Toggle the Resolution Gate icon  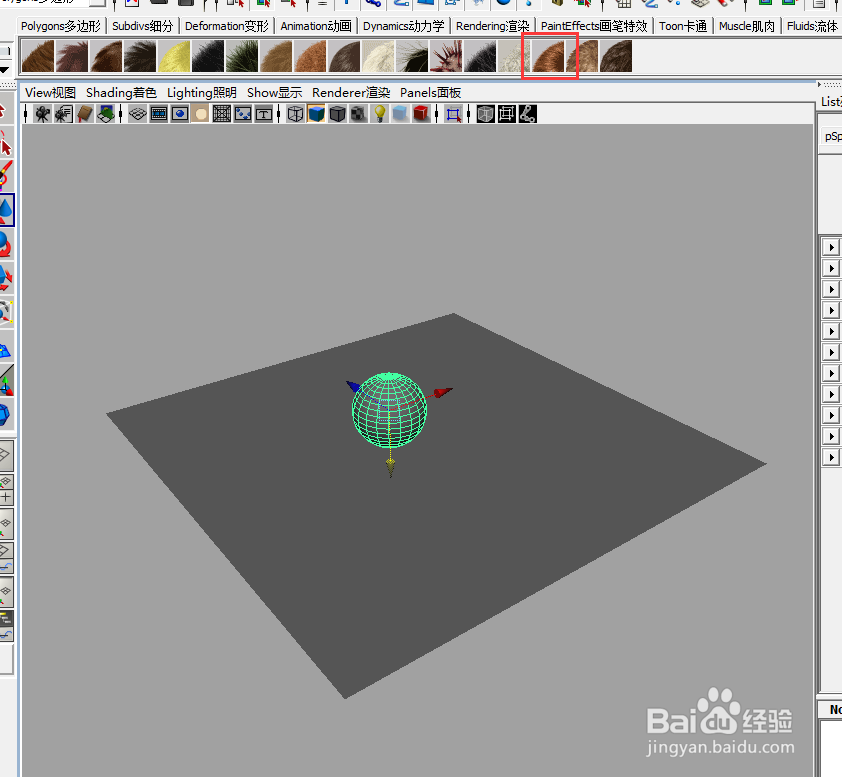pyautogui.click(x=180, y=114)
